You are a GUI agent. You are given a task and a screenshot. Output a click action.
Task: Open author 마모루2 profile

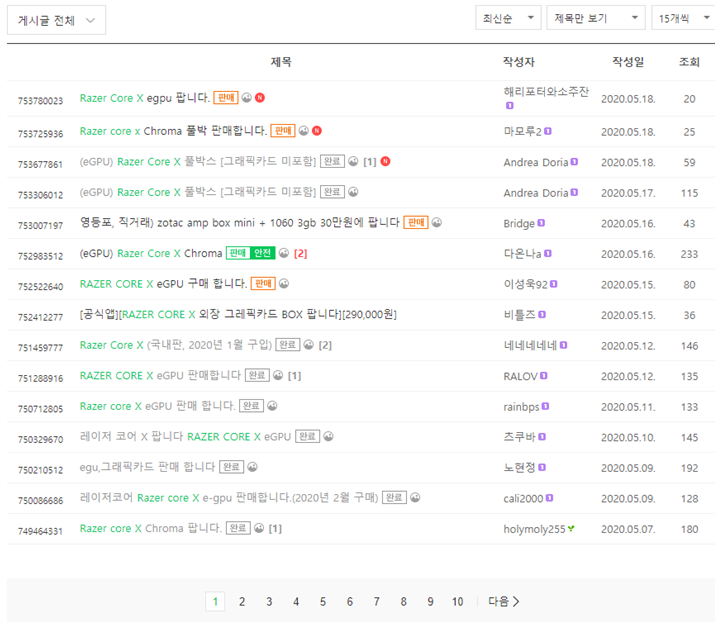pos(523,131)
